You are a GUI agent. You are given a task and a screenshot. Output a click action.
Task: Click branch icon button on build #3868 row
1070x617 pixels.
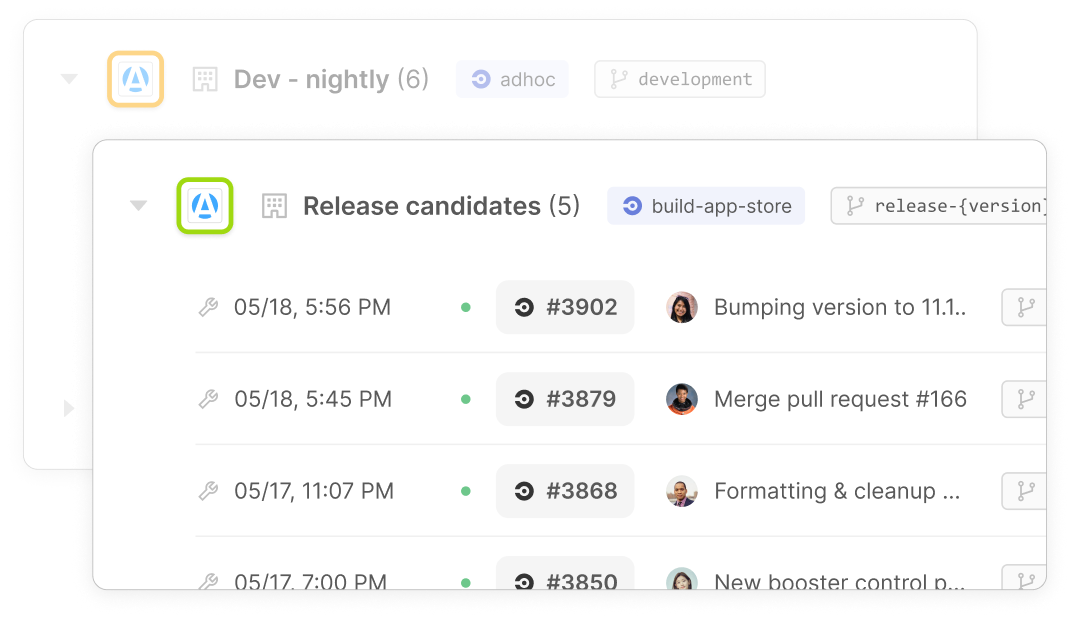point(1025,491)
